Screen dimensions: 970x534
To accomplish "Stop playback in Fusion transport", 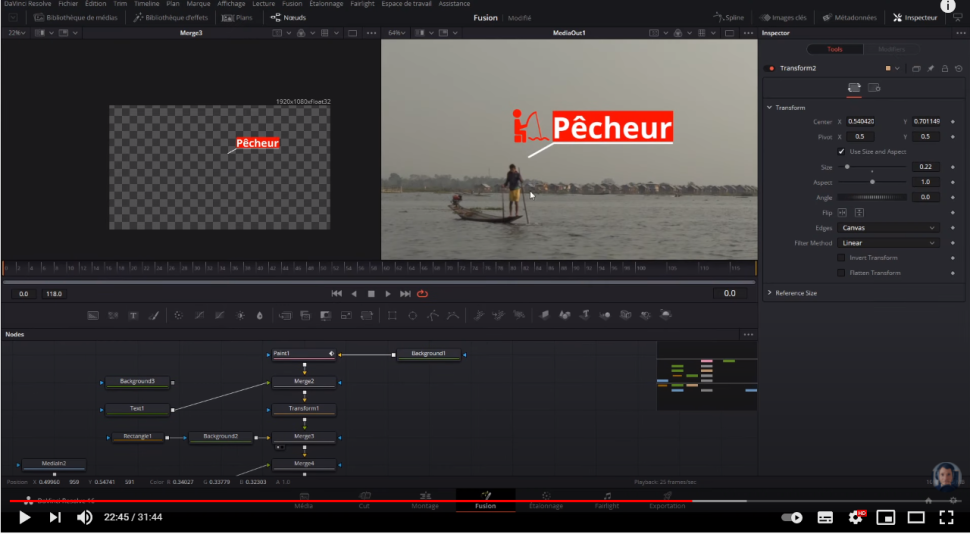I will (x=371, y=294).
